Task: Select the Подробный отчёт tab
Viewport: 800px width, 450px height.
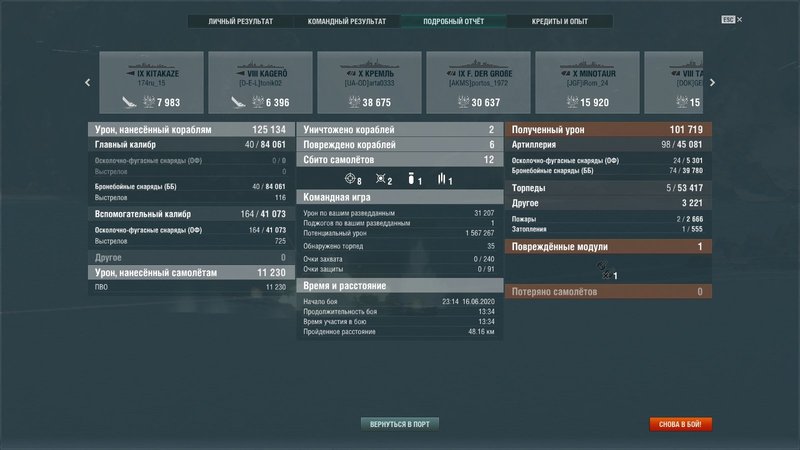Action: click(454, 21)
